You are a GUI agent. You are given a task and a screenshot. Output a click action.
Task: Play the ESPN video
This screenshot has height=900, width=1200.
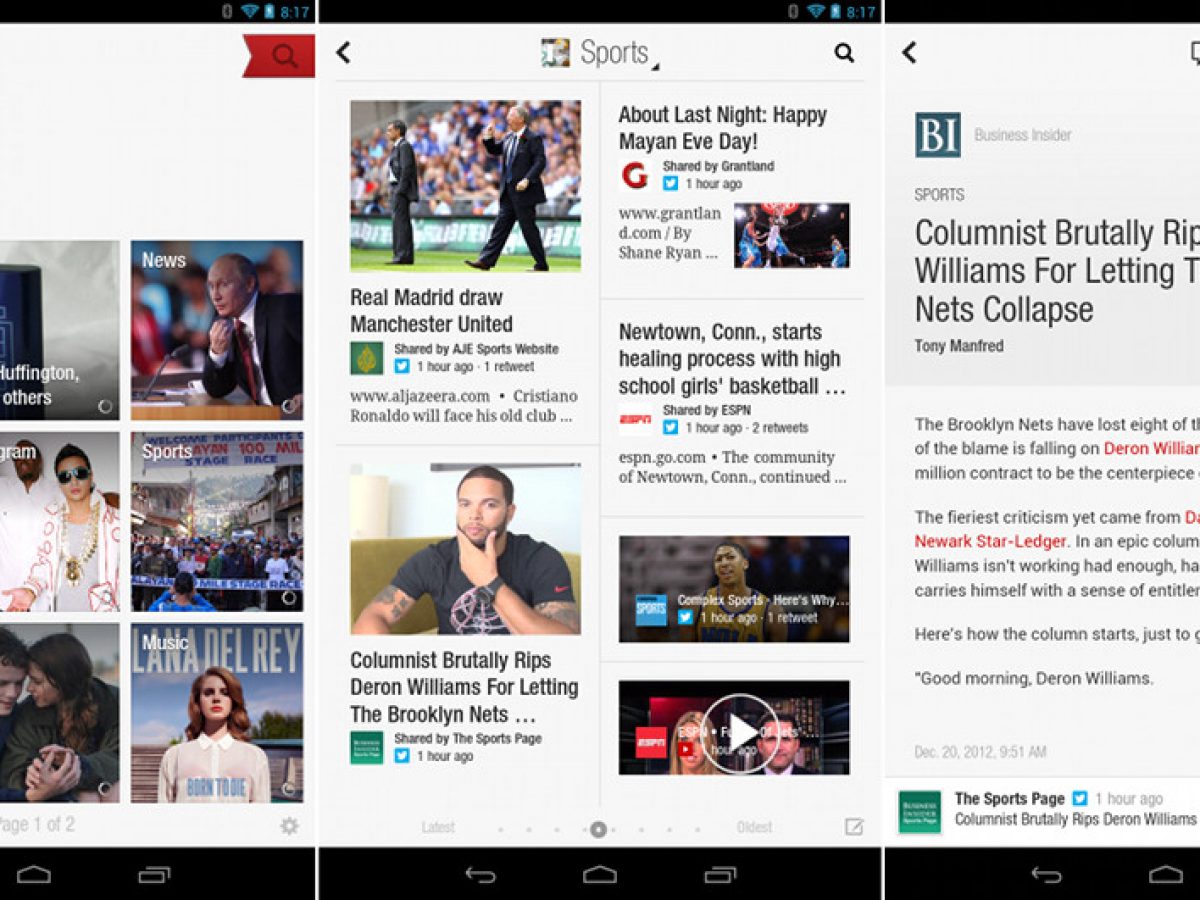(x=739, y=734)
